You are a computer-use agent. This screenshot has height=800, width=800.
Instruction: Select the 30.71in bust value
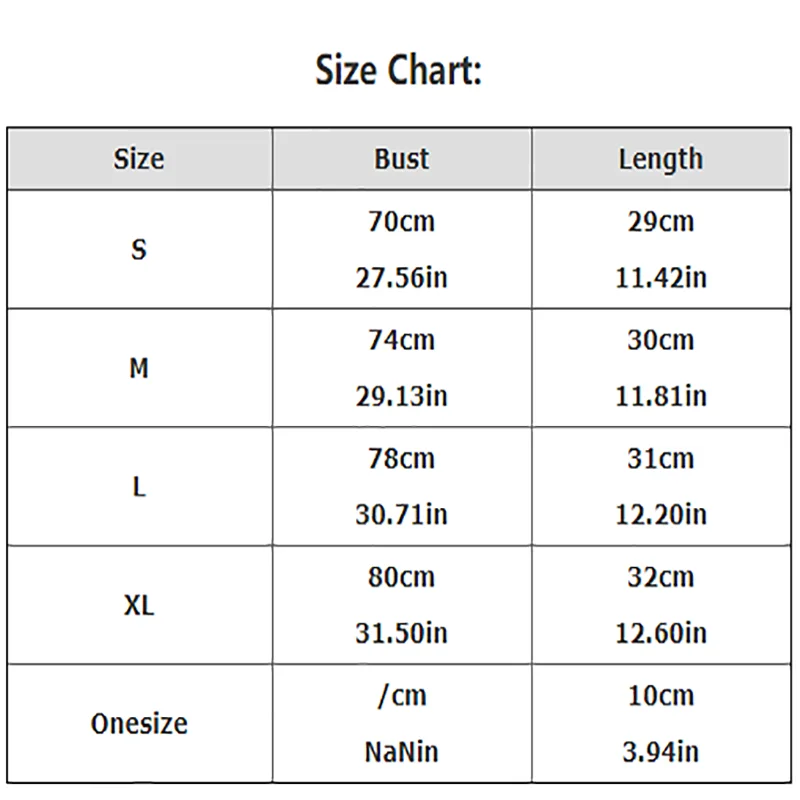click(x=402, y=515)
